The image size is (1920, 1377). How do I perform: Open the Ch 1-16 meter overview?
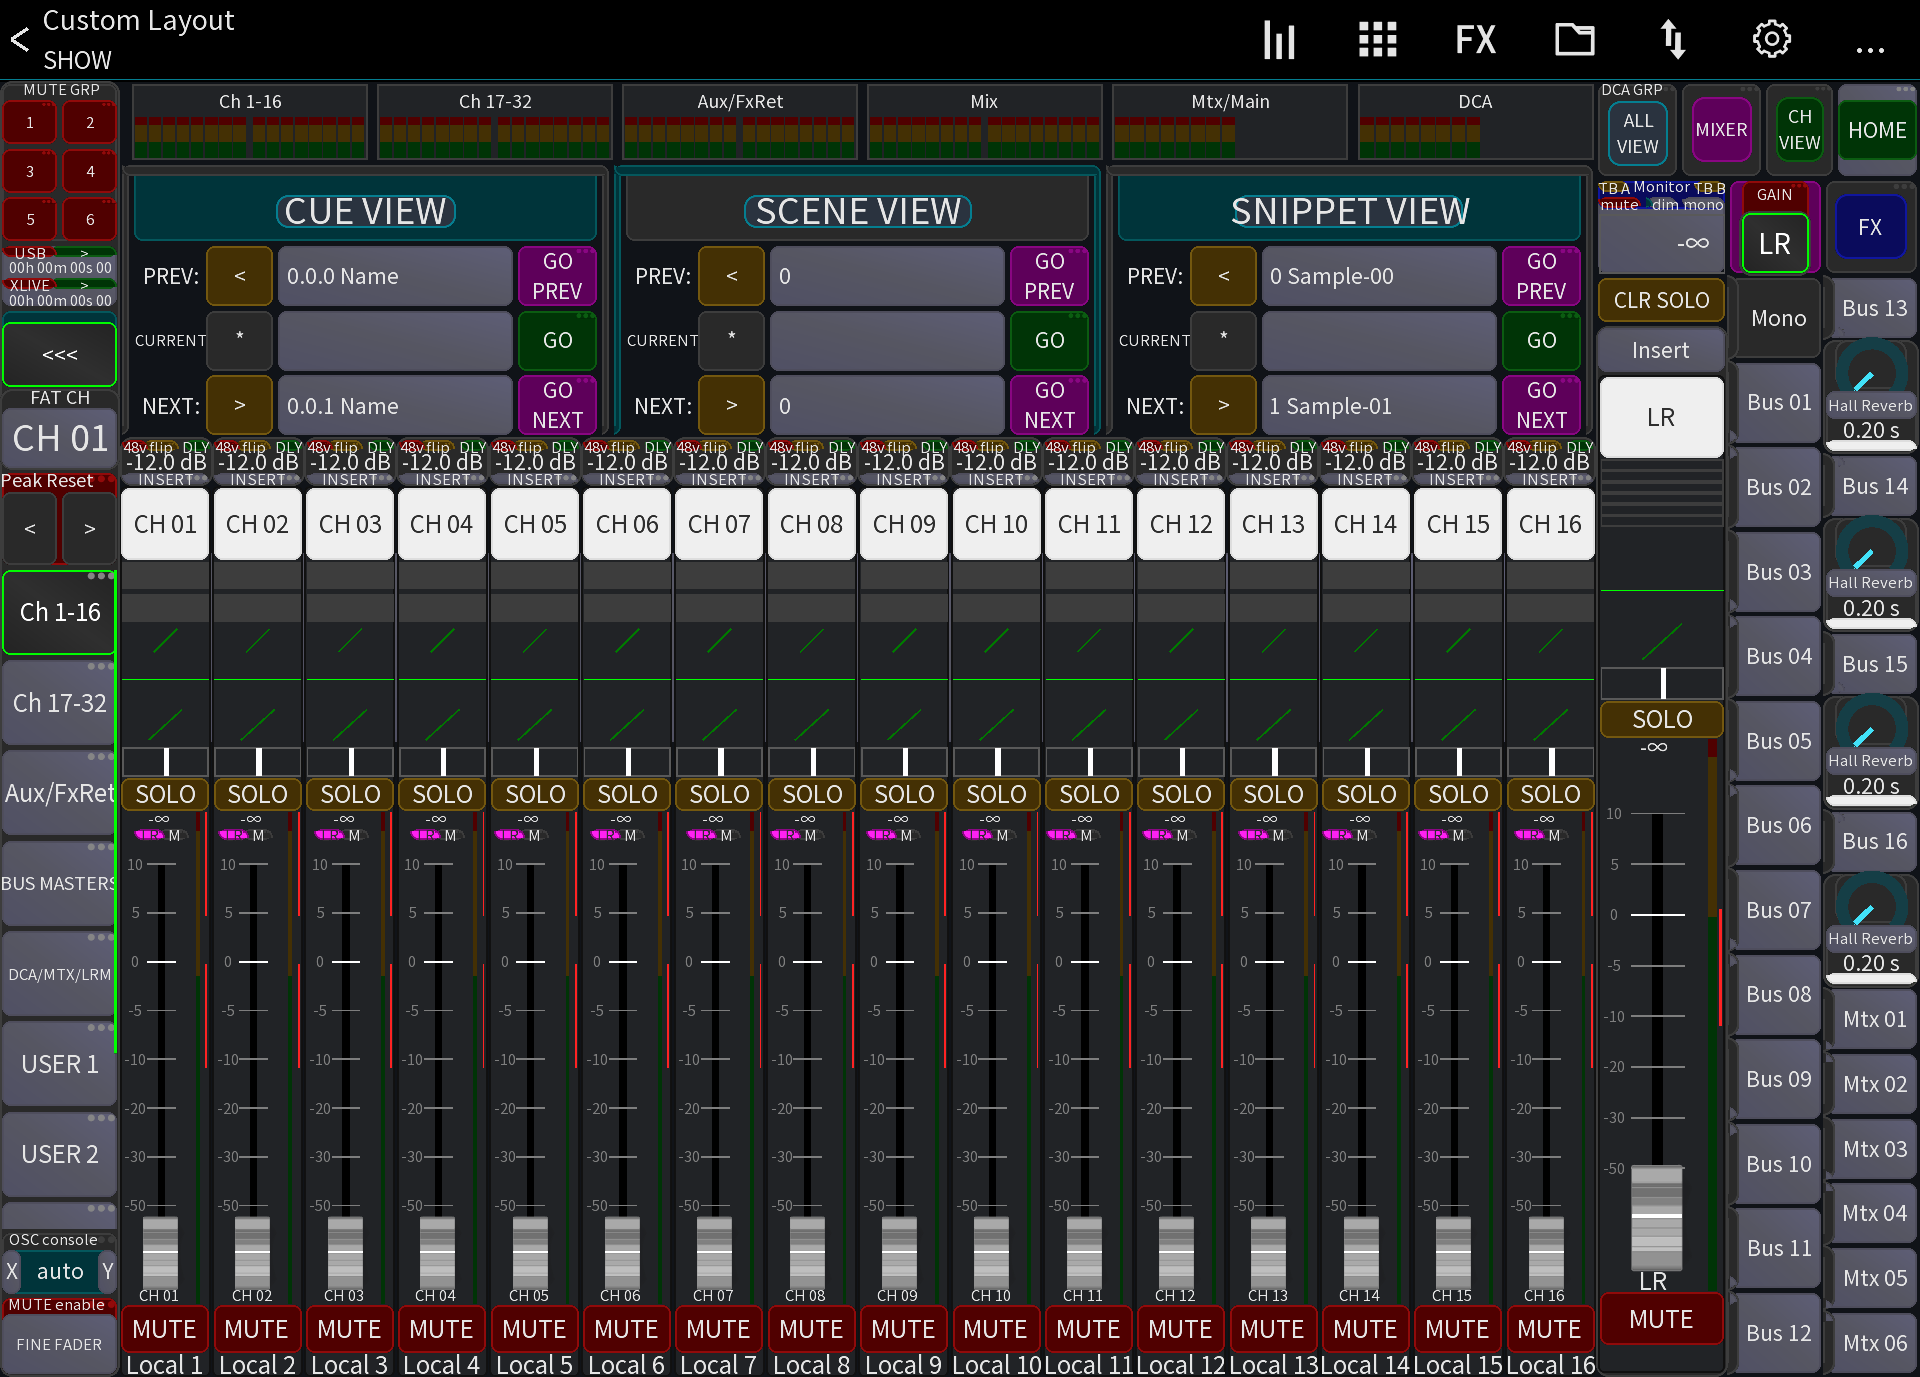click(250, 122)
